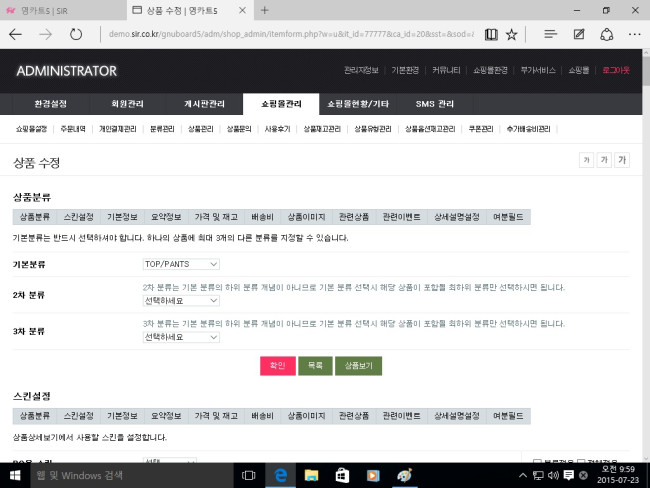Open the 쇼핑몰관리 main menu tab
Screen dimensions: 650x488
(x=280, y=104)
